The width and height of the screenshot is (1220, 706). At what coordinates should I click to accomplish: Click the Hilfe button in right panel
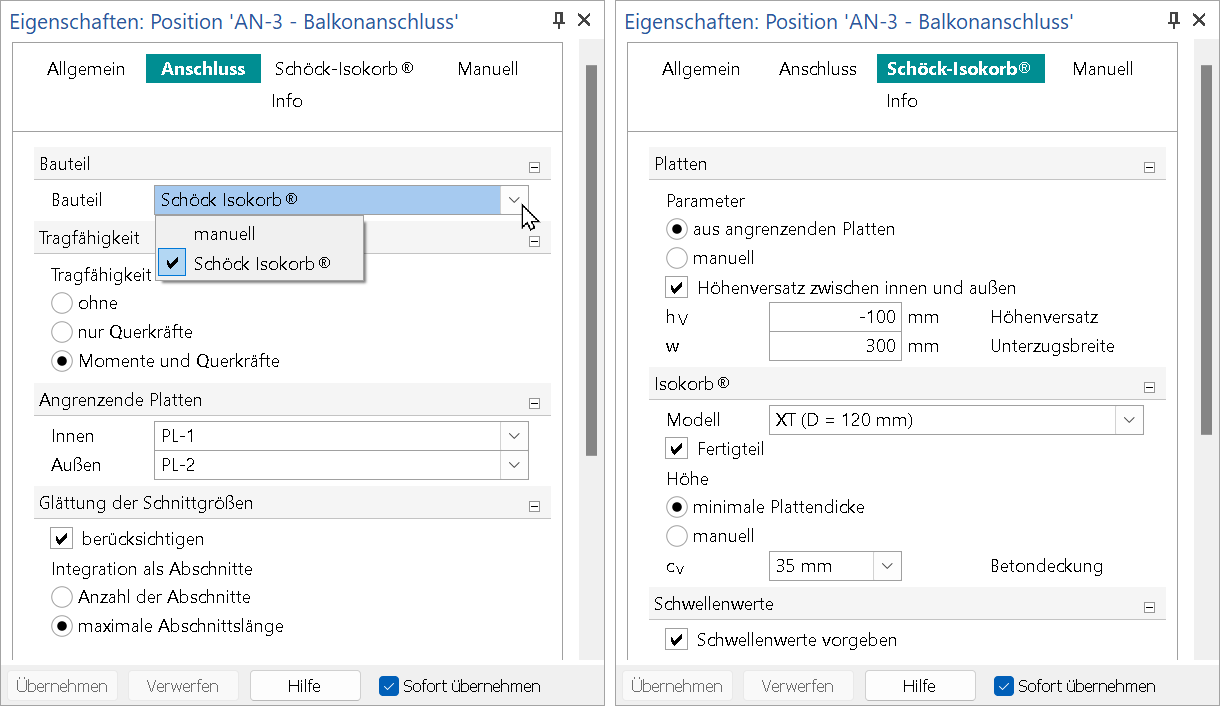click(919, 686)
